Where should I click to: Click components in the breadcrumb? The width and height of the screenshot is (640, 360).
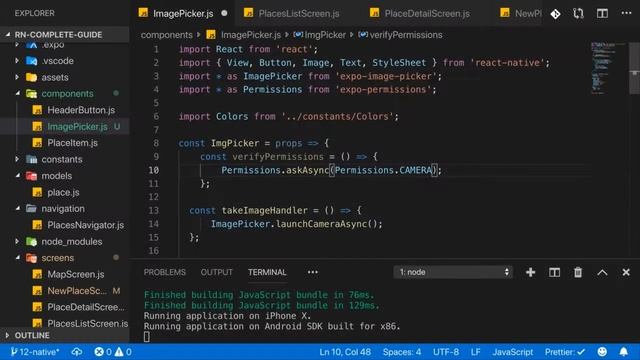click(x=167, y=35)
